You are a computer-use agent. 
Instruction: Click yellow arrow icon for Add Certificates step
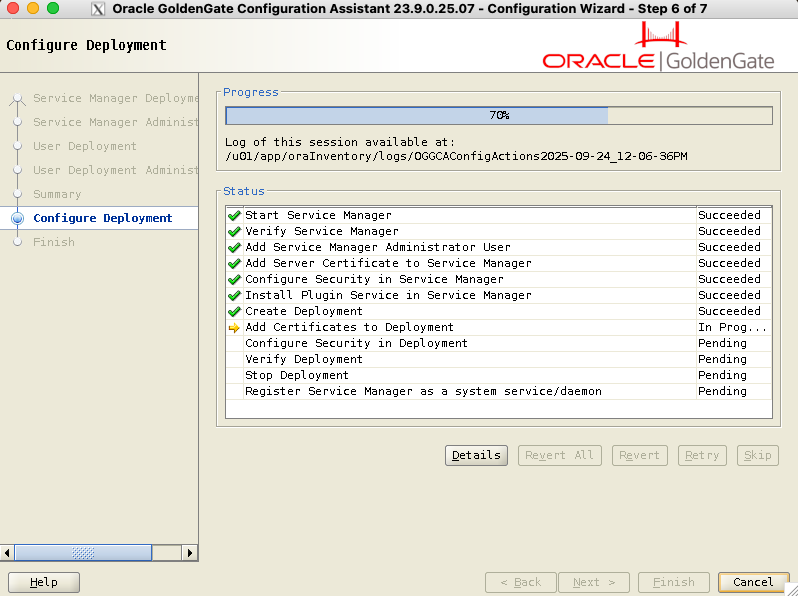click(x=234, y=327)
